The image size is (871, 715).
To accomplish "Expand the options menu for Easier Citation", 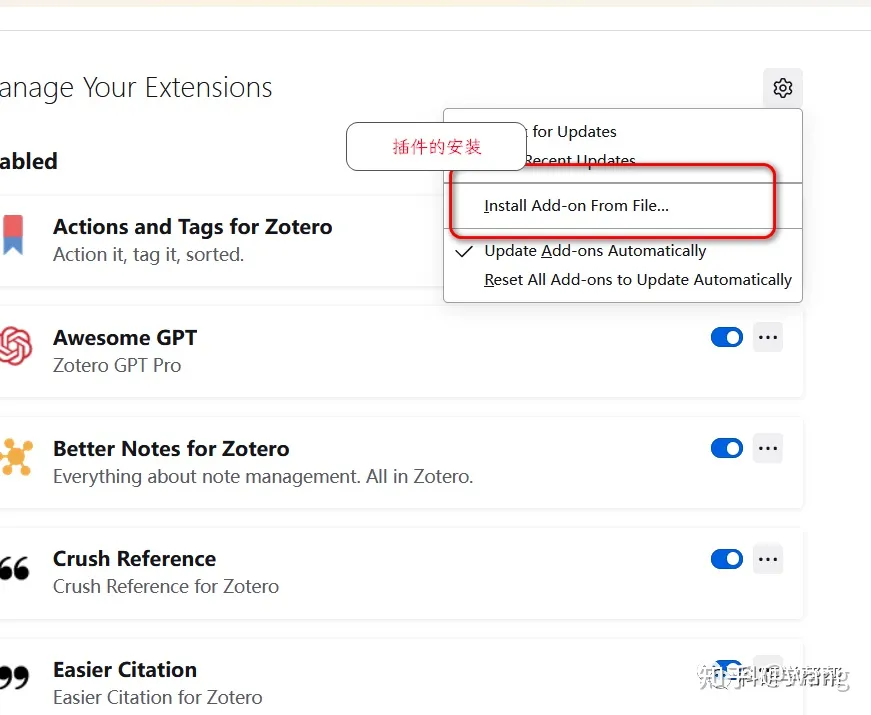I will pos(768,670).
